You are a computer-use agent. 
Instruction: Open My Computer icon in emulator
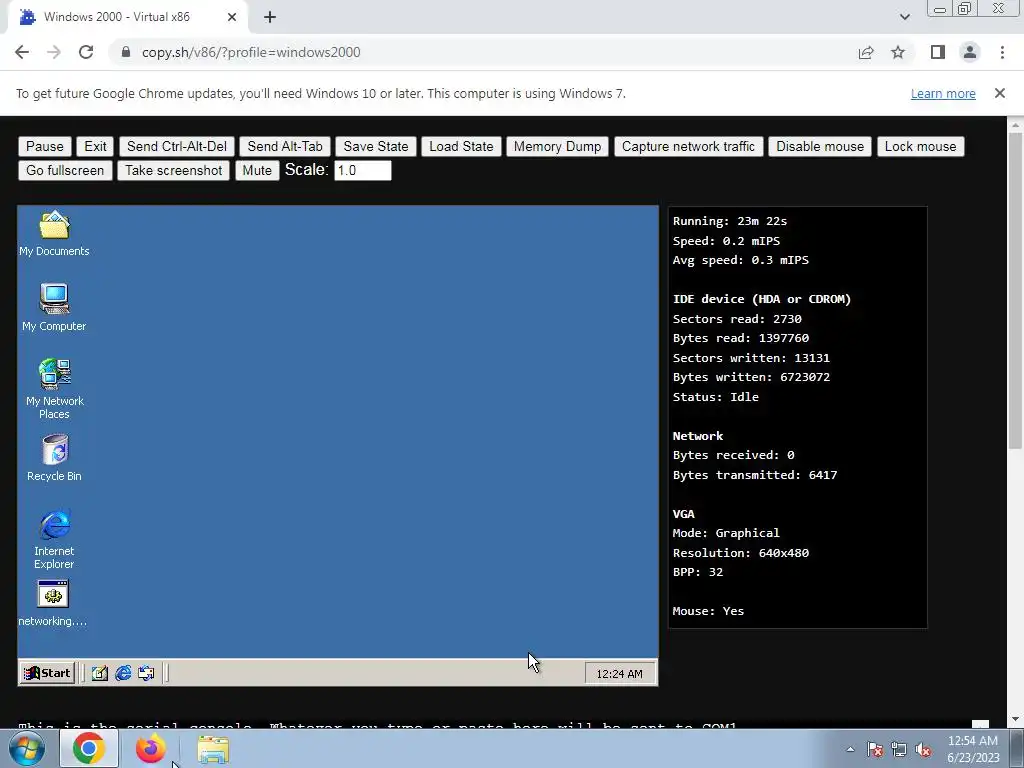(x=54, y=308)
